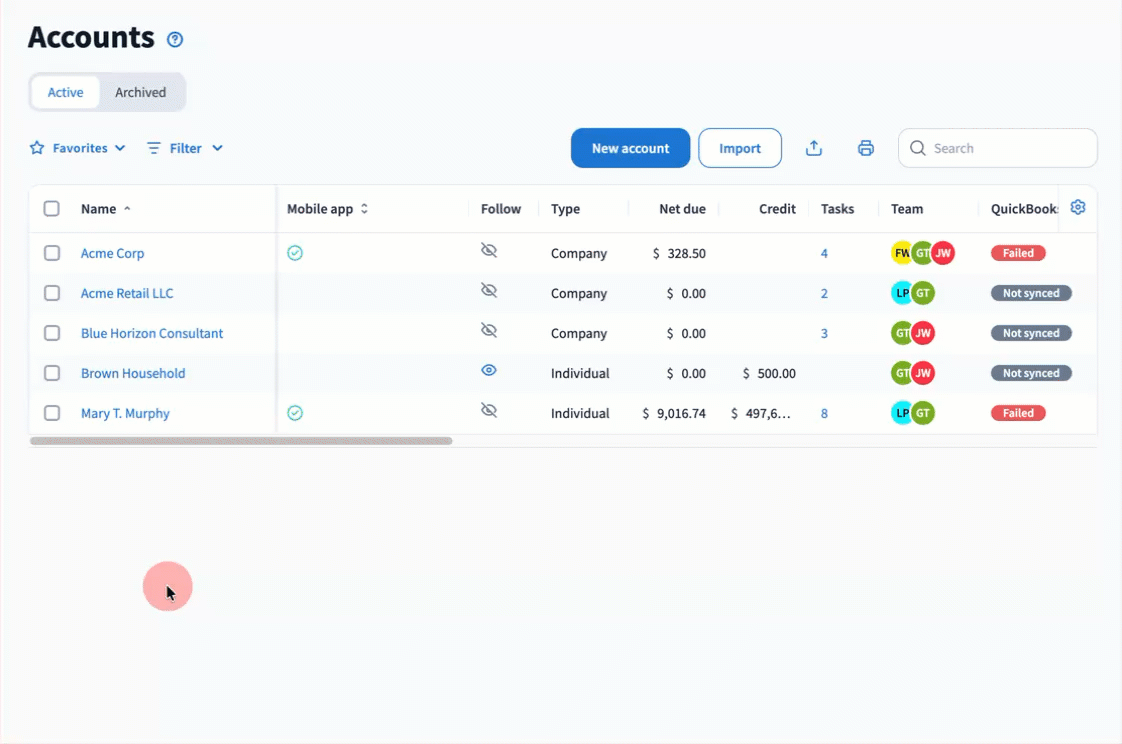Click mobile app checkmark icon for Acme Corp
Viewport: 1122px width, 744px height.
click(295, 253)
